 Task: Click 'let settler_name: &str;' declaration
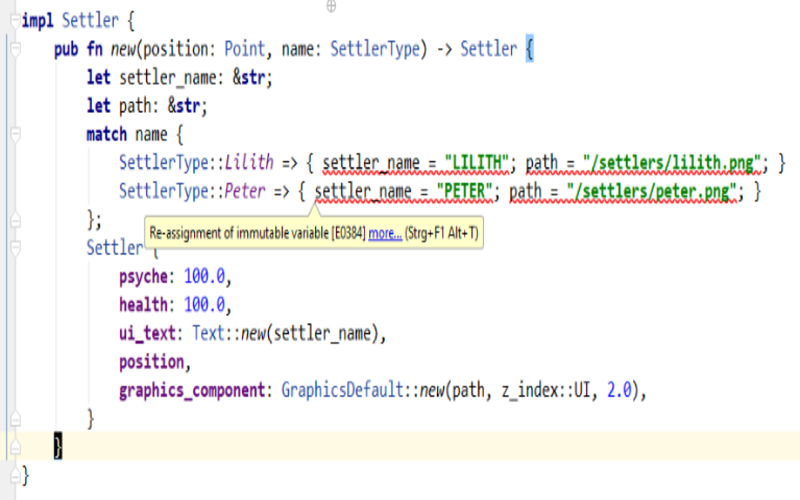pyautogui.click(x=180, y=78)
